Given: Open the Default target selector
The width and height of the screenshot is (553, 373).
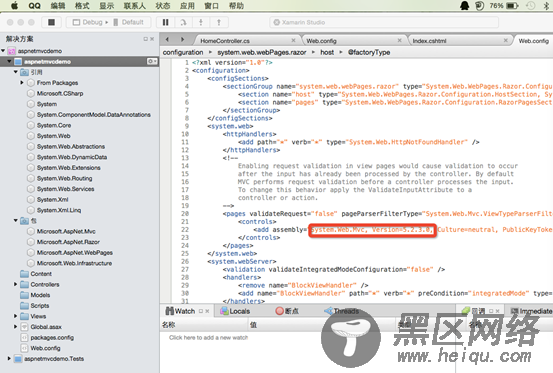Looking at the screenshot, I should pos(128,22).
